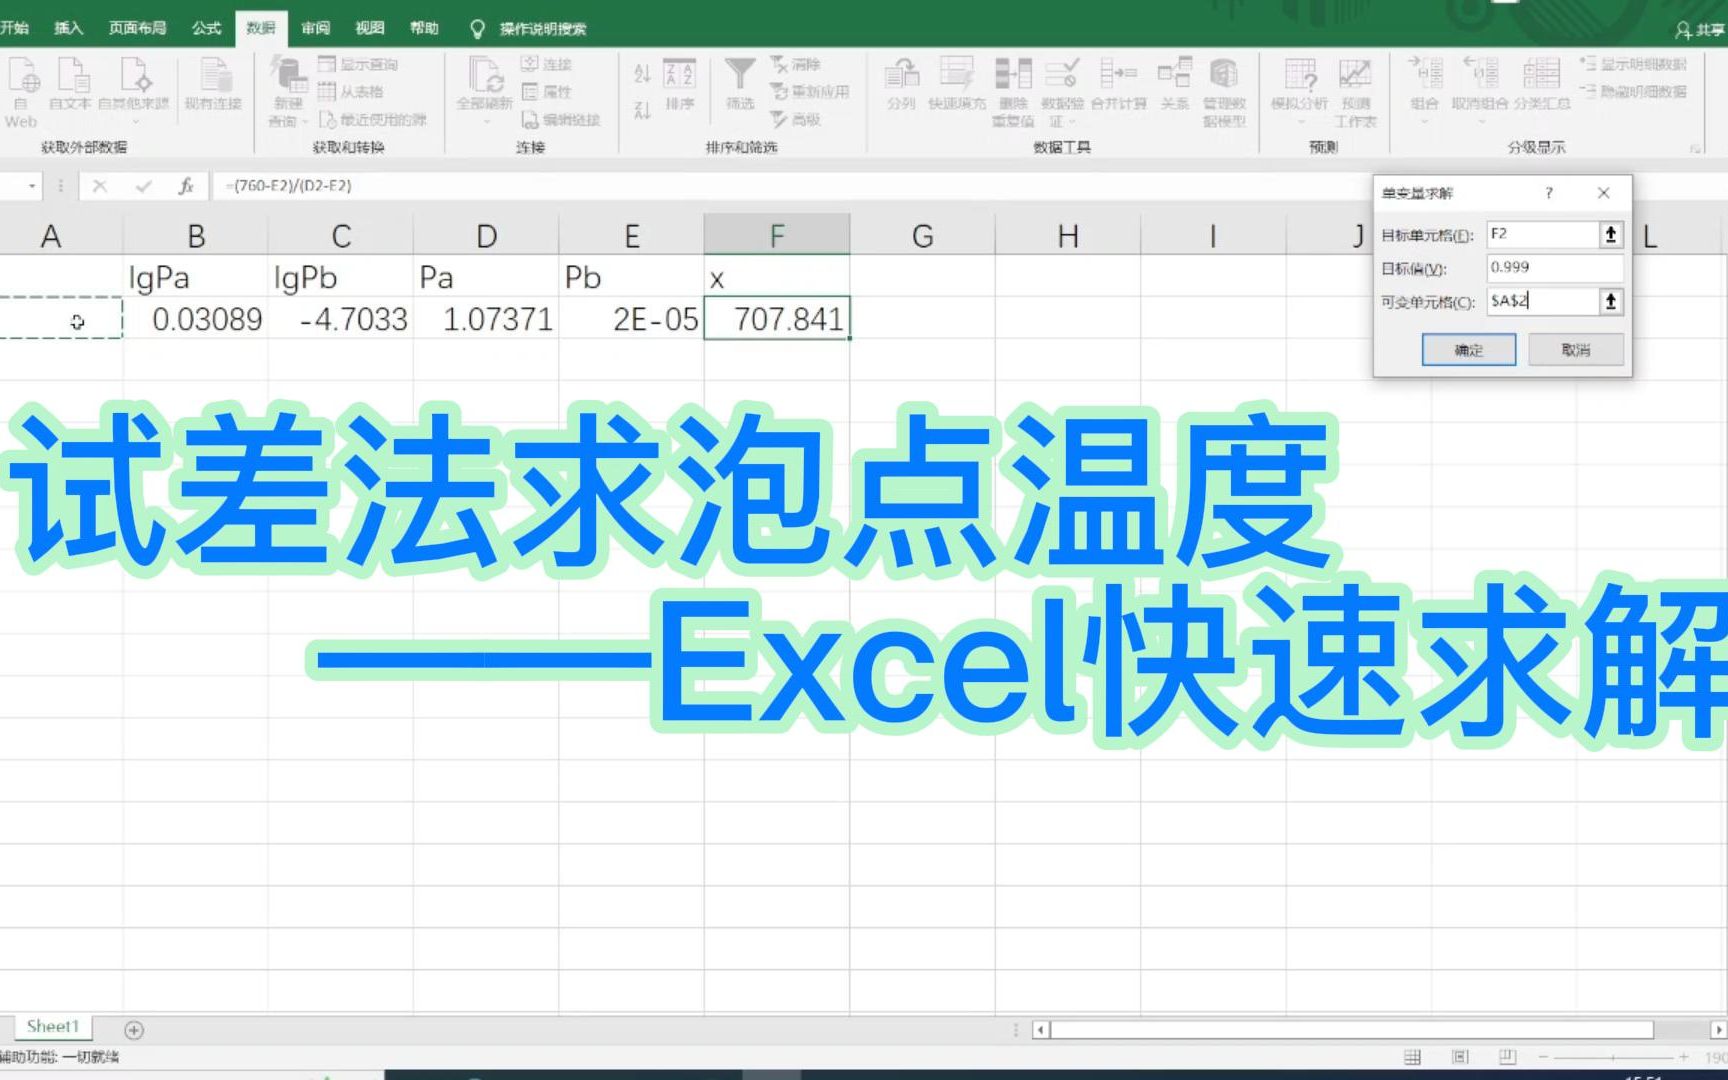The height and width of the screenshot is (1080, 1728).
Task: Click the By changing cell (可变单元格) field
Action: coord(1542,301)
